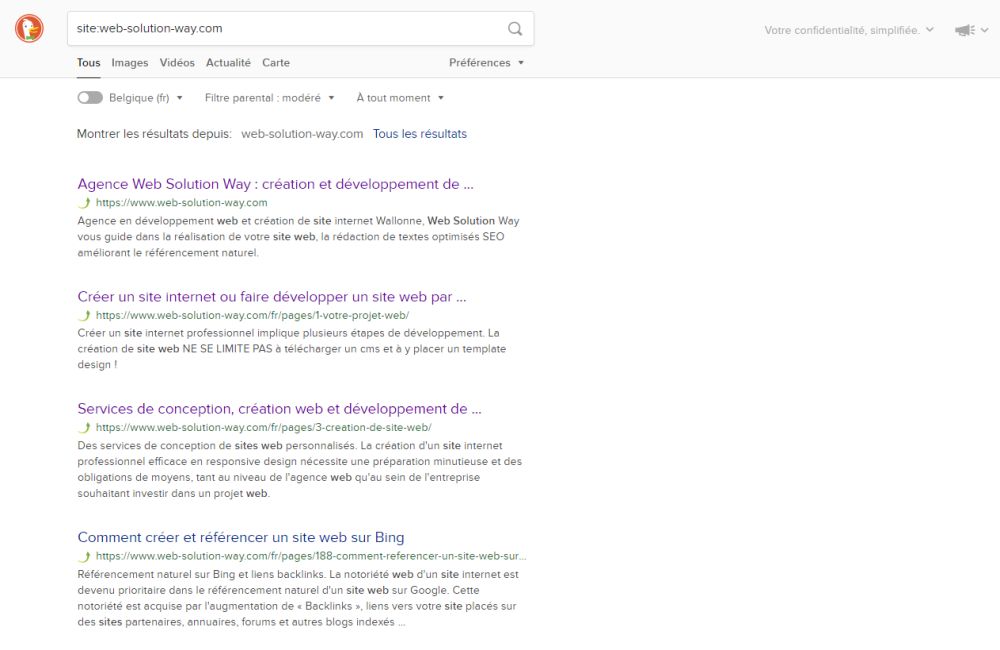The width and height of the screenshot is (1000, 650).
Task: Open Comment créer et référencer Bing result
Action: [240, 537]
